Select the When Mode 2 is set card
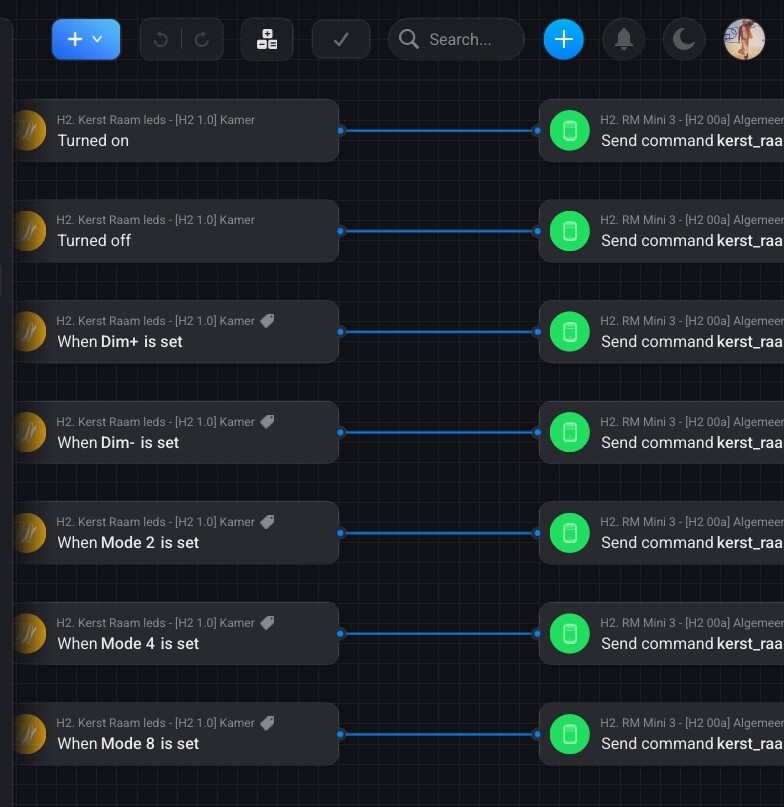The height and width of the screenshot is (807, 784). point(175,533)
